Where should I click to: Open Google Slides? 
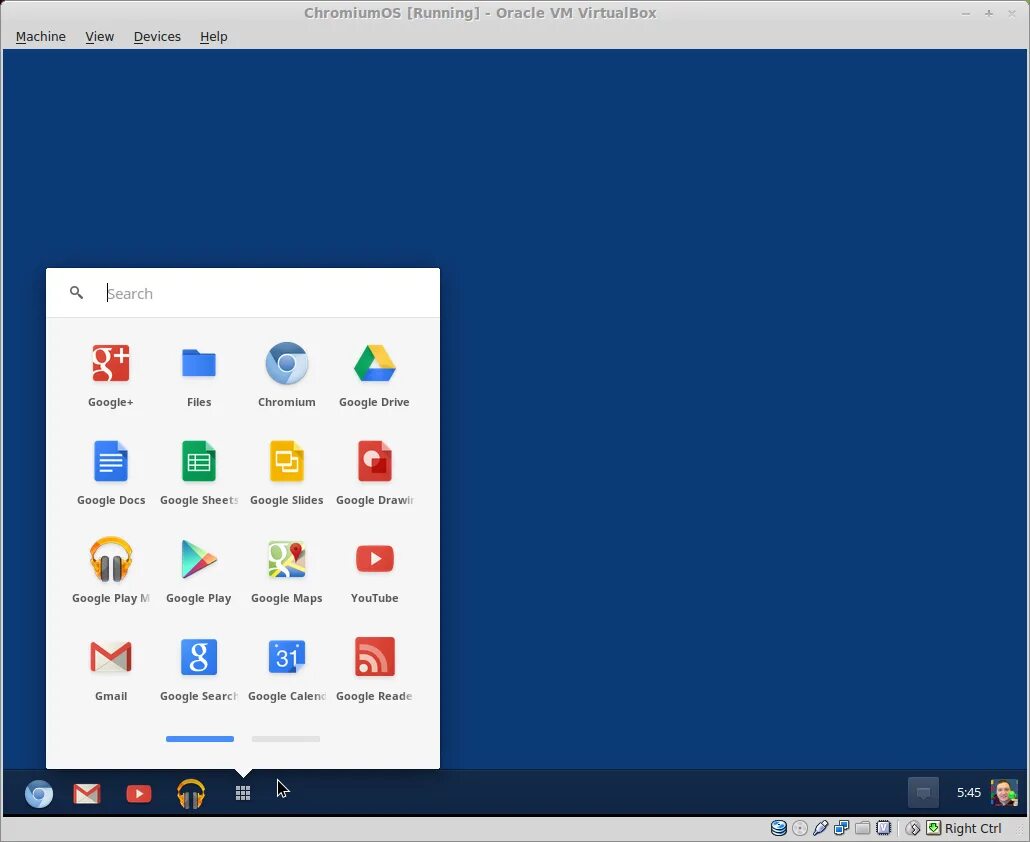(286, 461)
